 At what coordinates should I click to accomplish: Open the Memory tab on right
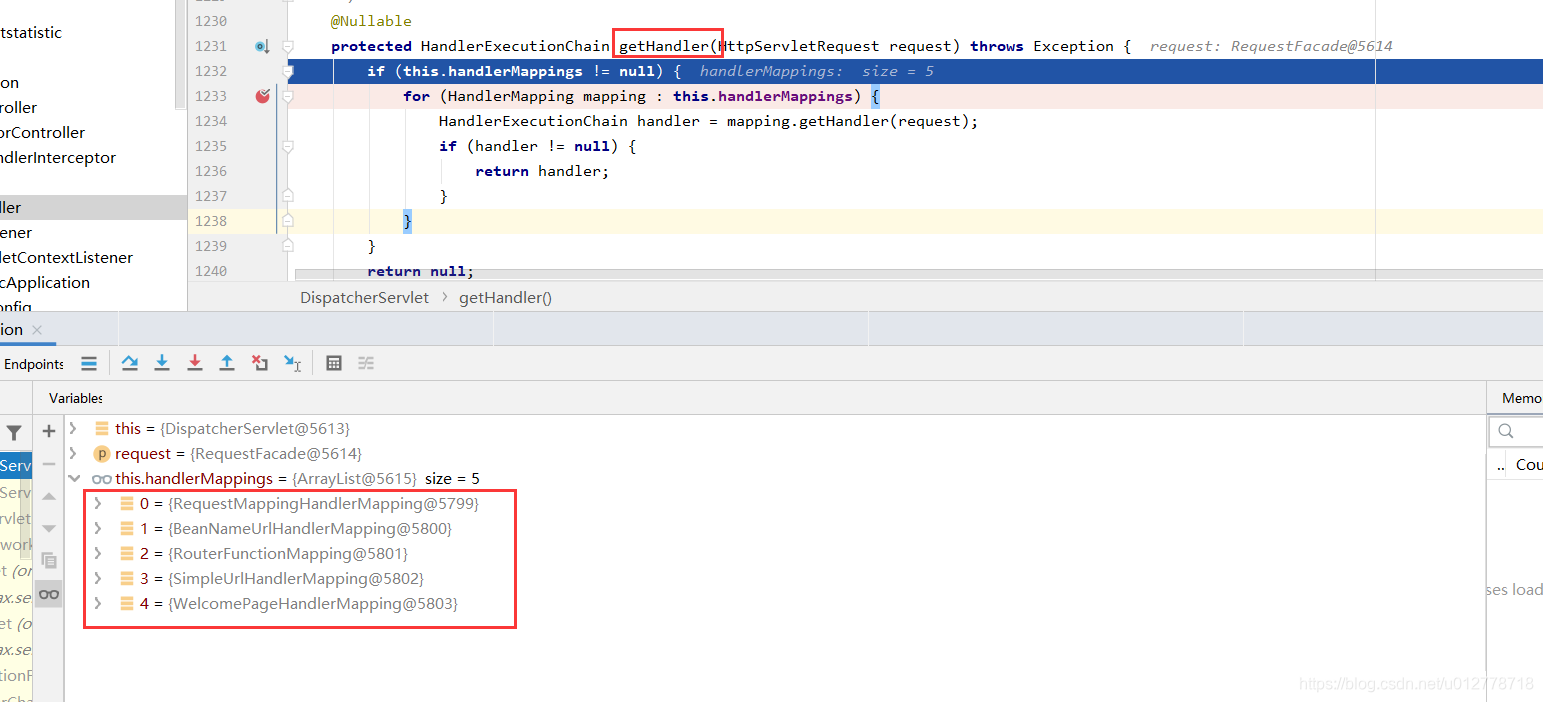tap(1521, 398)
